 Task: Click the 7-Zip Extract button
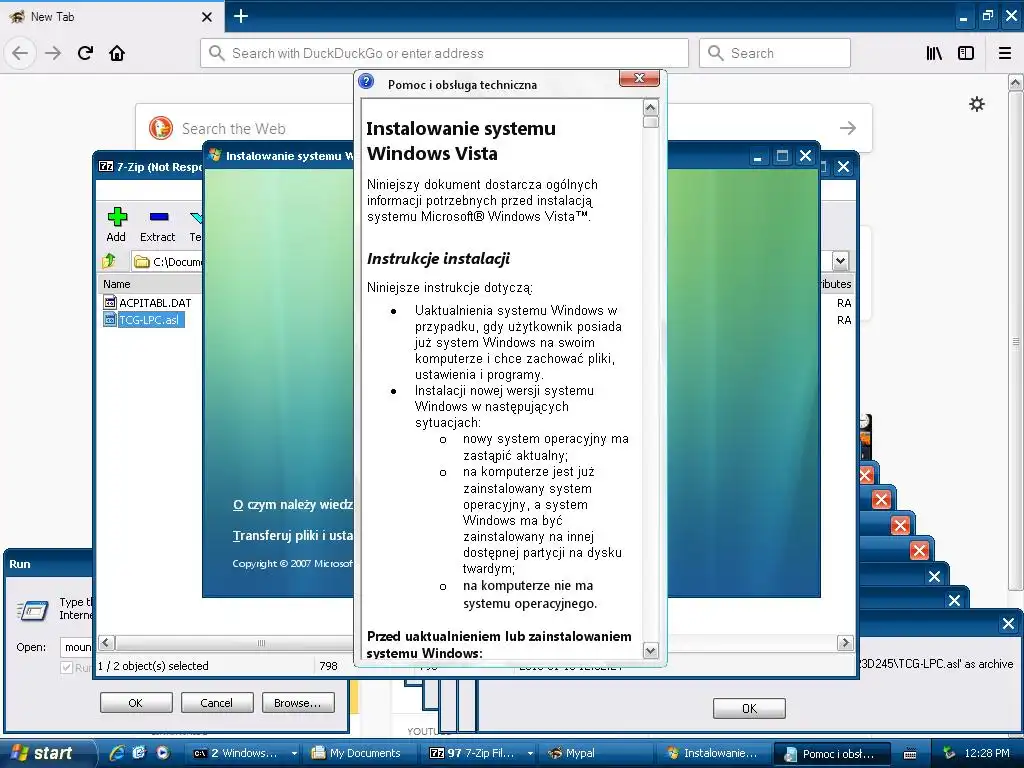pos(157,224)
